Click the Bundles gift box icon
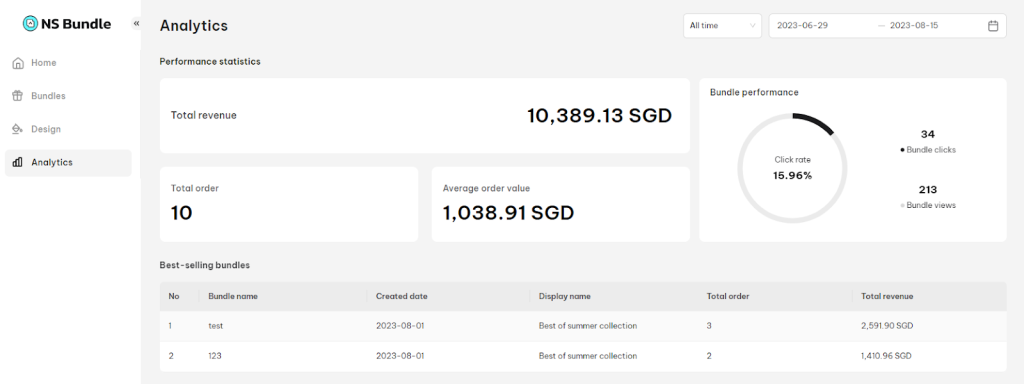 coord(18,96)
